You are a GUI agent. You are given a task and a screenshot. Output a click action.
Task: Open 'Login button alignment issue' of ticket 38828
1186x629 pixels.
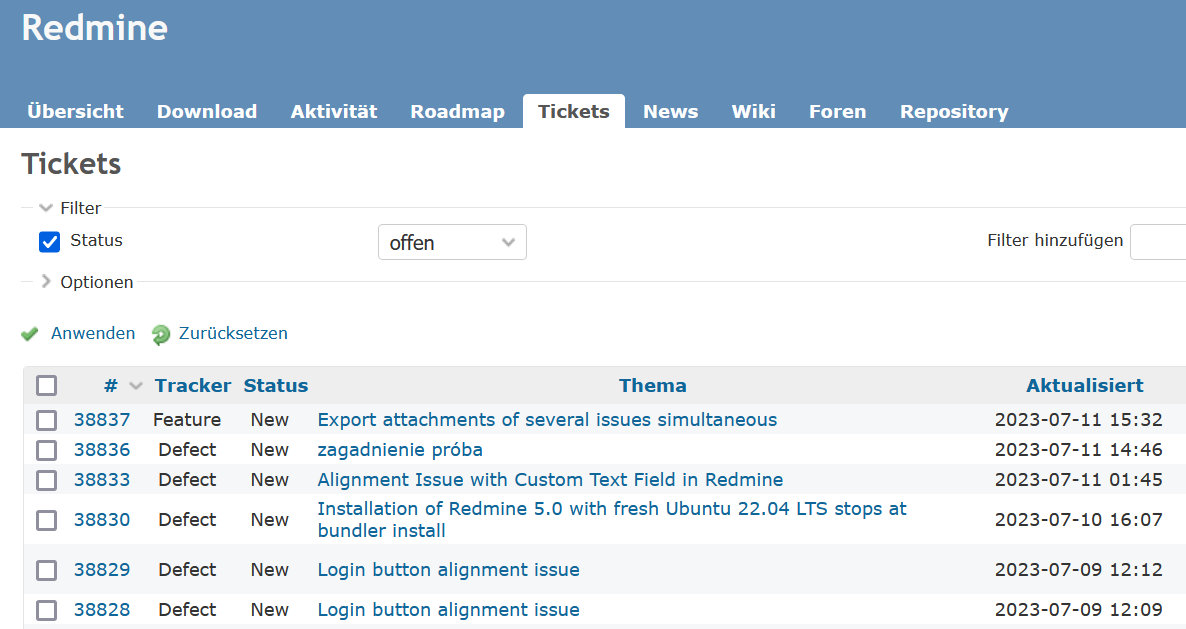[x=449, y=609]
